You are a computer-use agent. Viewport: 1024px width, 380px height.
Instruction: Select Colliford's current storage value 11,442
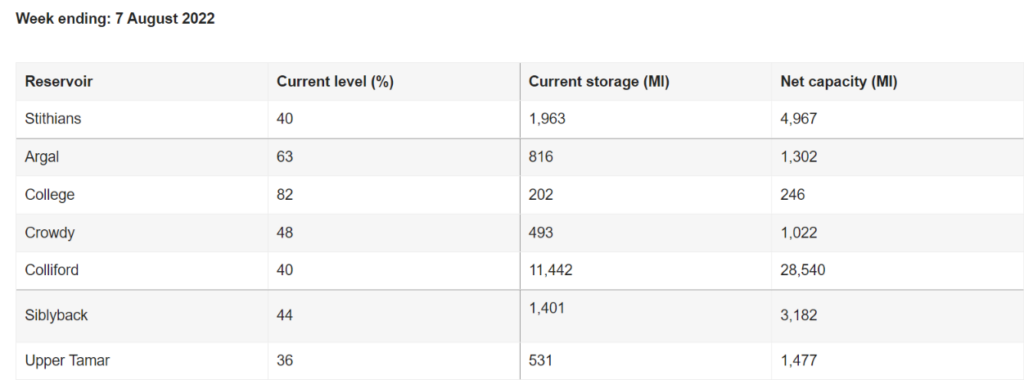[x=551, y=270]
